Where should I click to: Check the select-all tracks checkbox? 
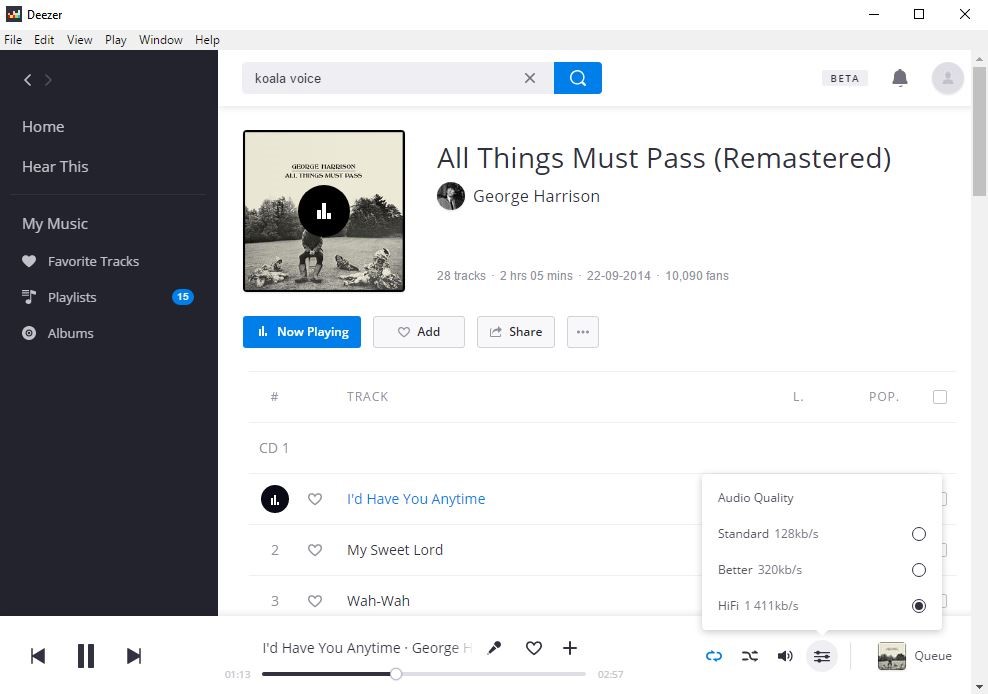(x=939, y=397)
